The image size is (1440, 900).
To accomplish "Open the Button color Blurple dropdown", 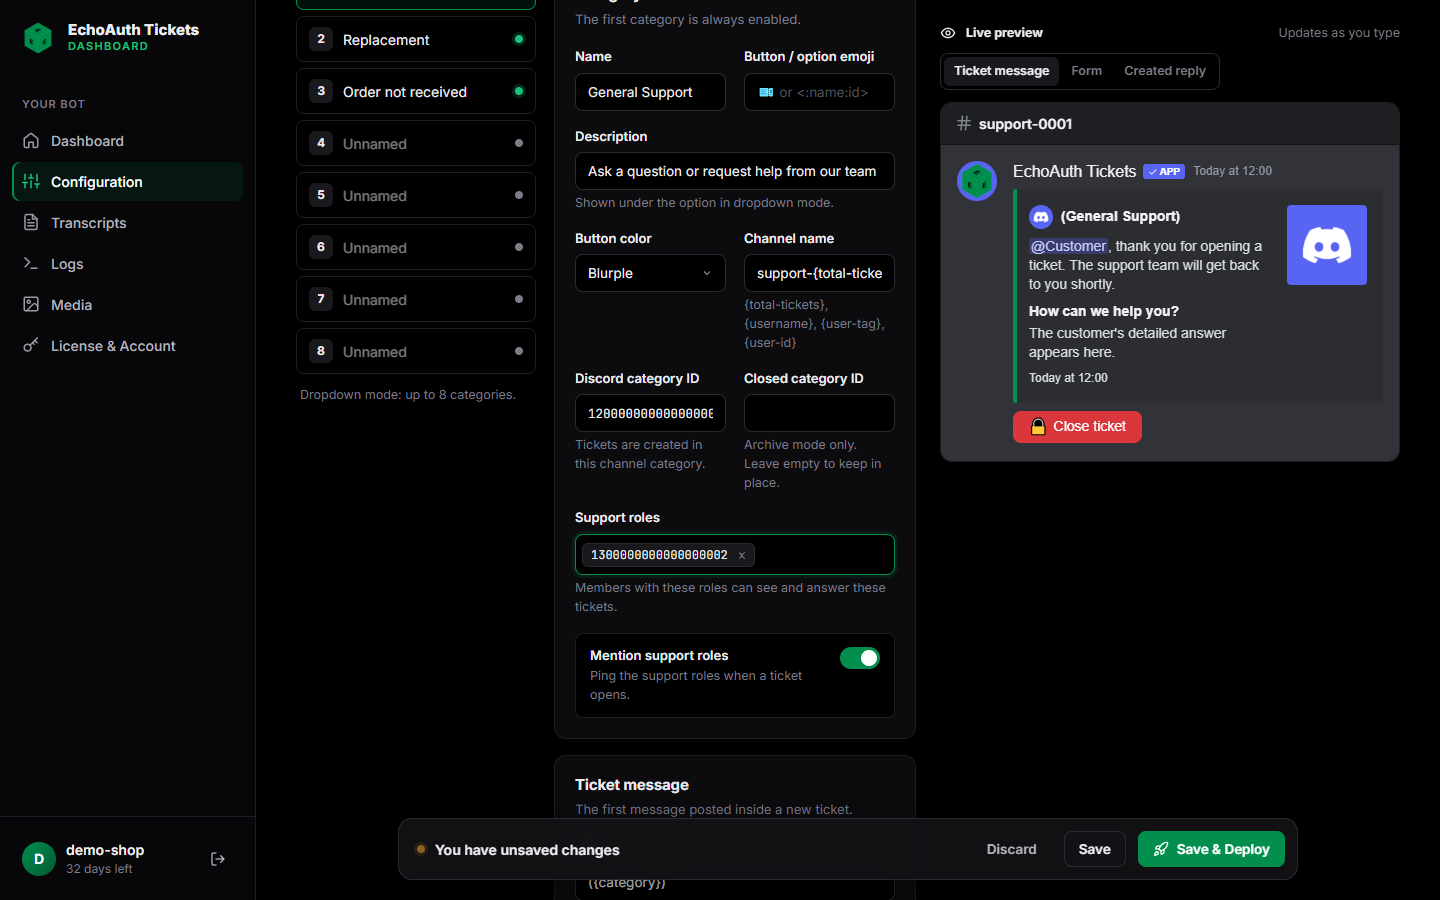I will (650, 273).
